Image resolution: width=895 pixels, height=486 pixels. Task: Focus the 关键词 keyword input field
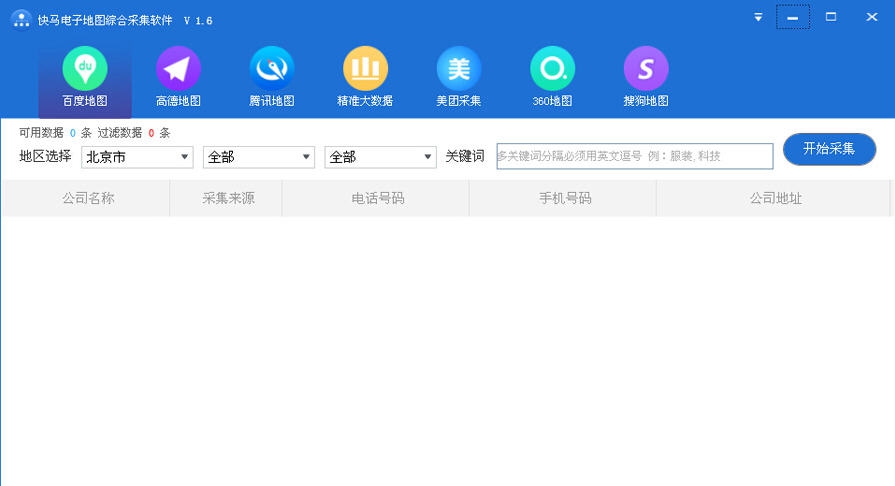635,156
